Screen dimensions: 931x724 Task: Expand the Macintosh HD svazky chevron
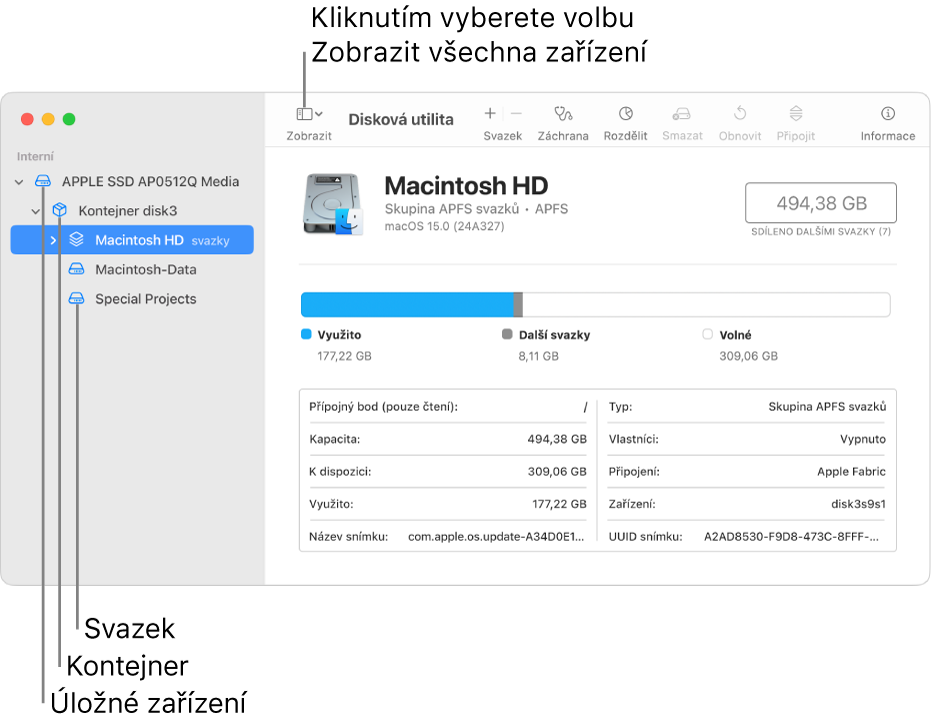point(53,240)
